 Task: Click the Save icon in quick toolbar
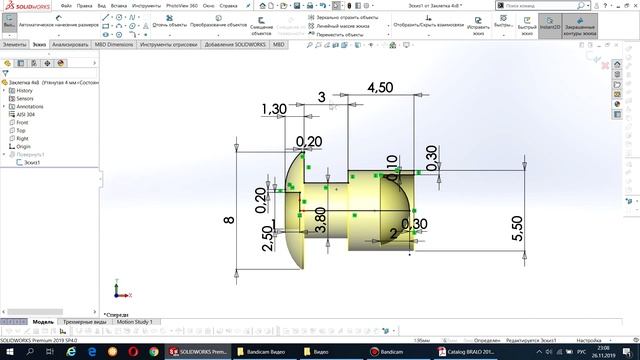(x=297, y=6)
